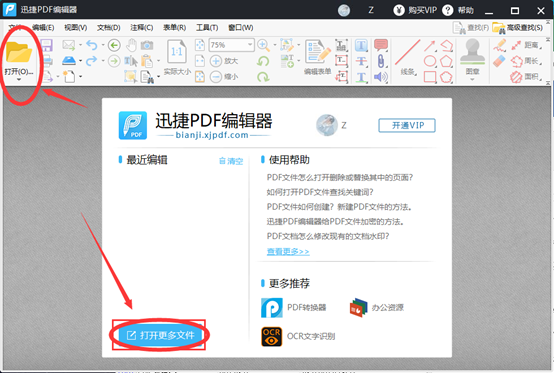Click the Rotate clockwise green arrow
554x373 pixels.
pyautogui.click(x=263, y=77)
